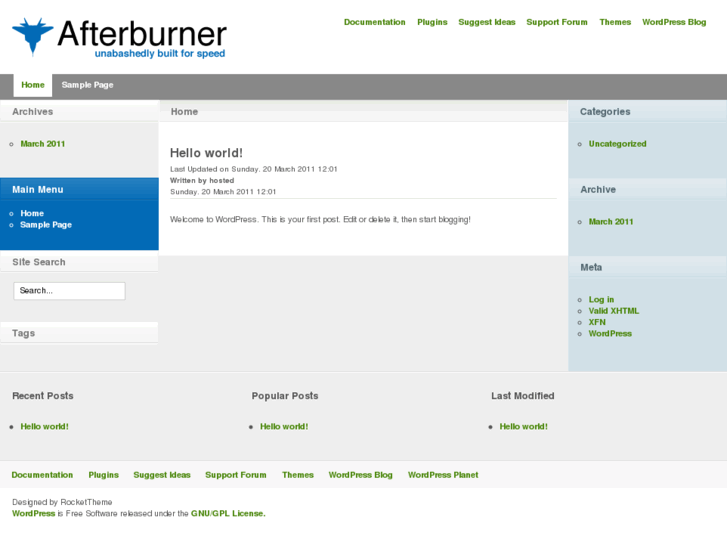Open Valid XHTML link under Meta
727x545 pixels.
613,311
